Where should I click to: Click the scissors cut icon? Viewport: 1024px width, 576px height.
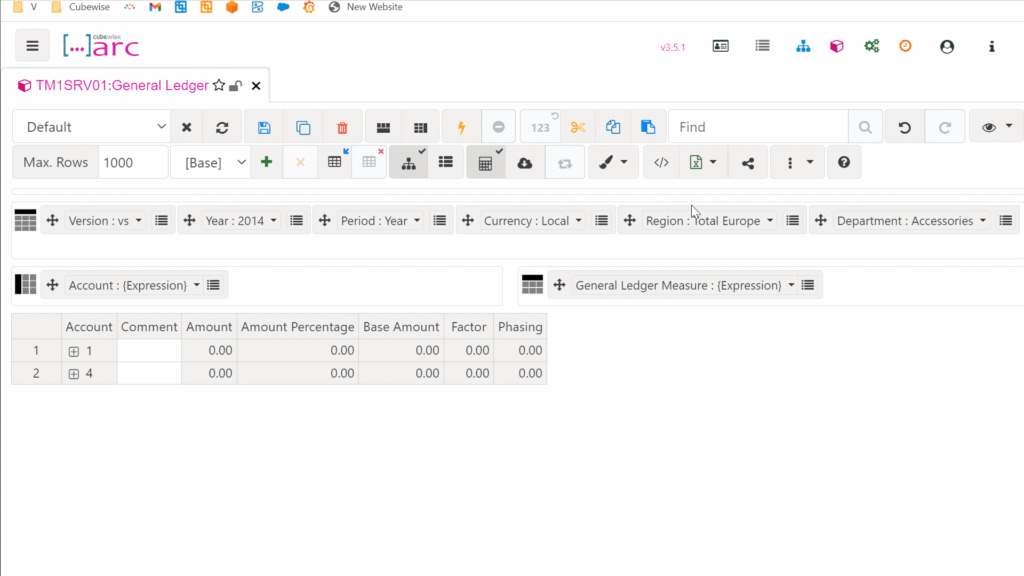tap(577, 127)
